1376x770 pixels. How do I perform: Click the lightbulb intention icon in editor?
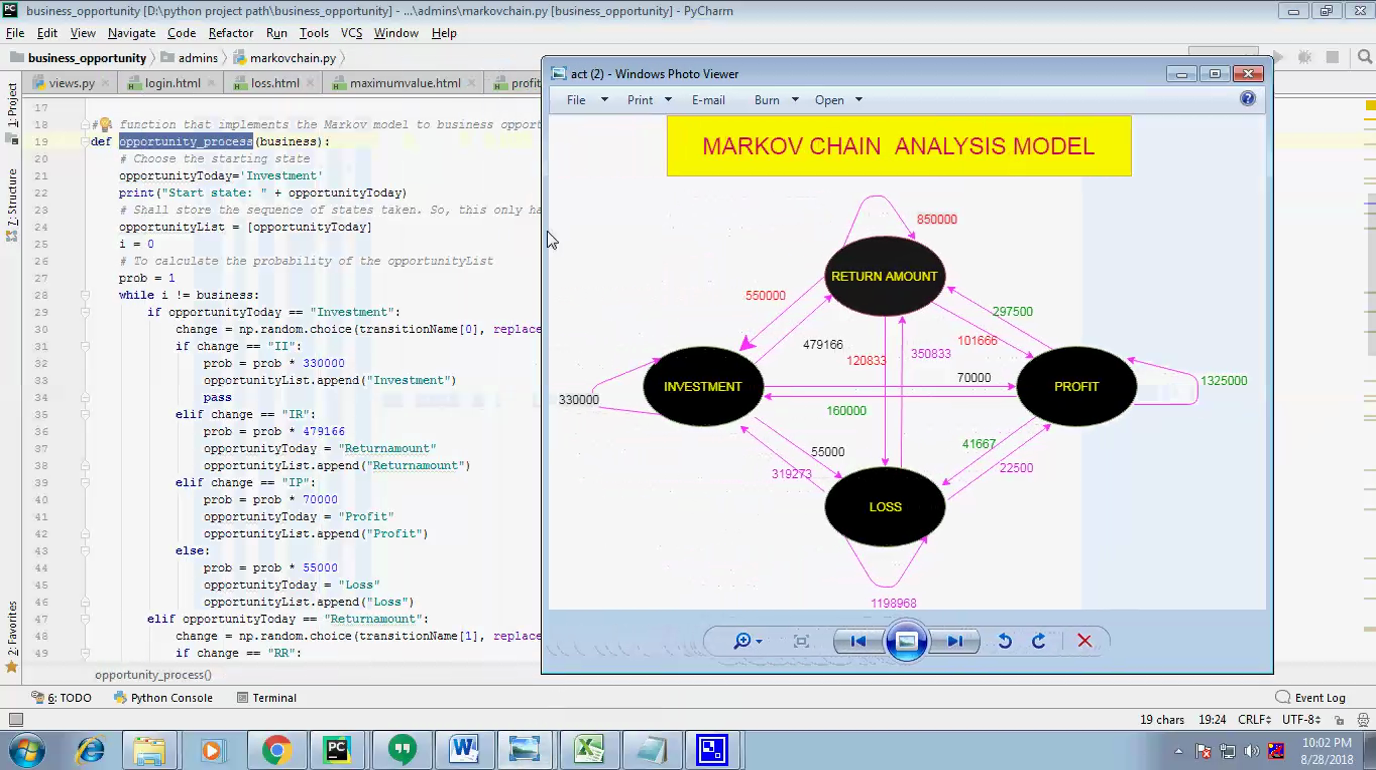click(x=104, y=125)
